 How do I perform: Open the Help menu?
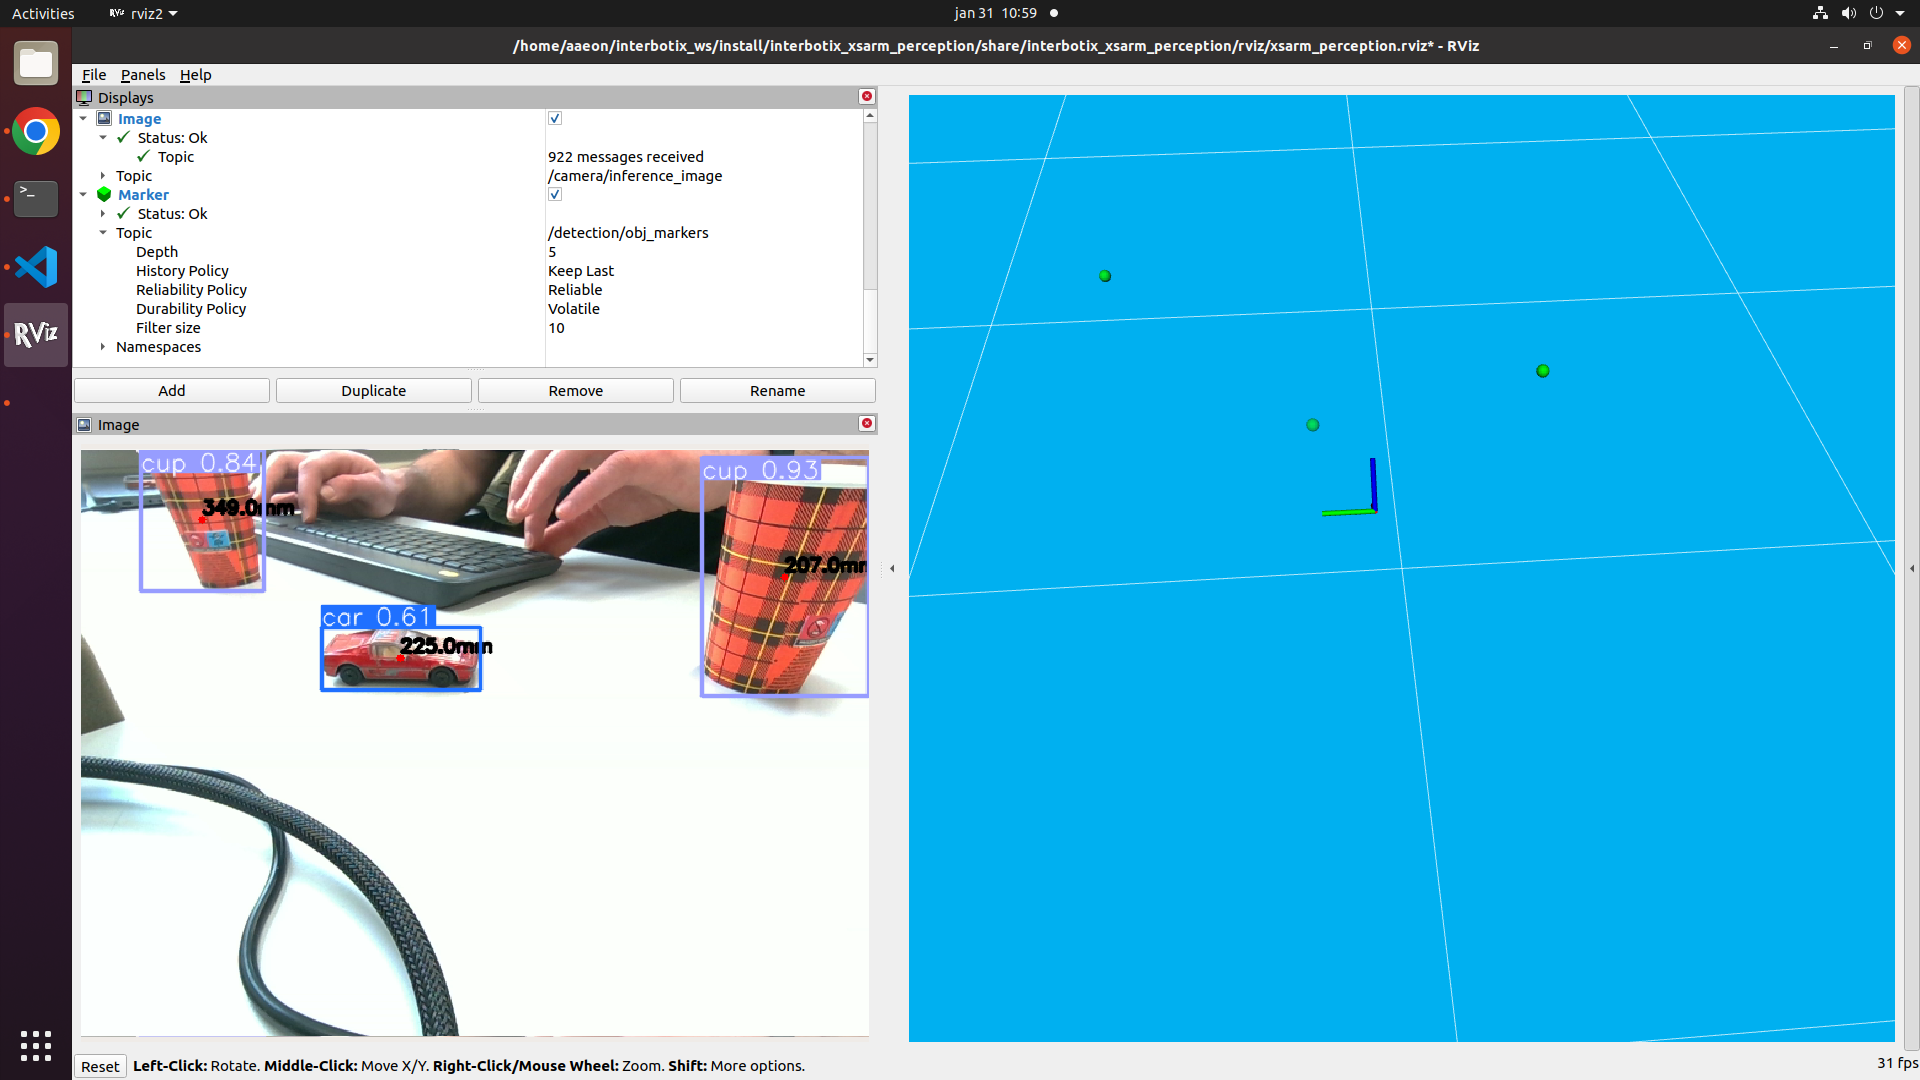pos(195,74)
